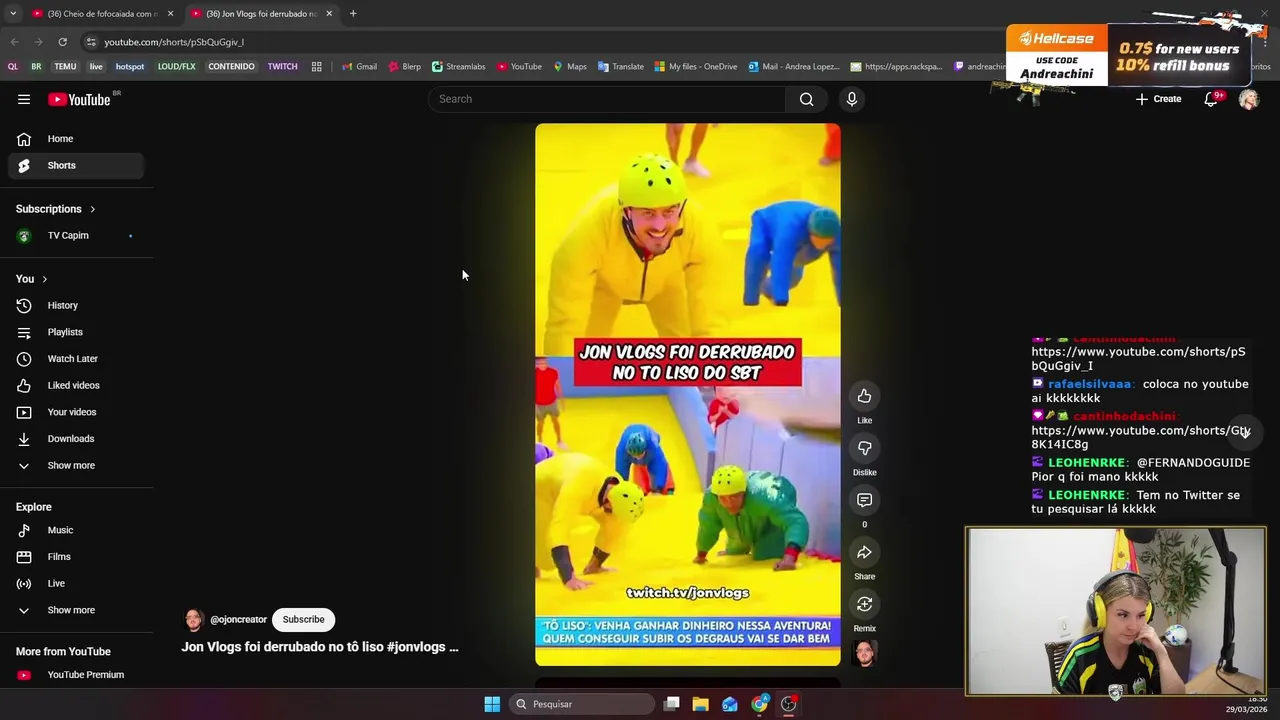Open Task View on taskbar
The image size is (1280, 720).
point(672,704)
